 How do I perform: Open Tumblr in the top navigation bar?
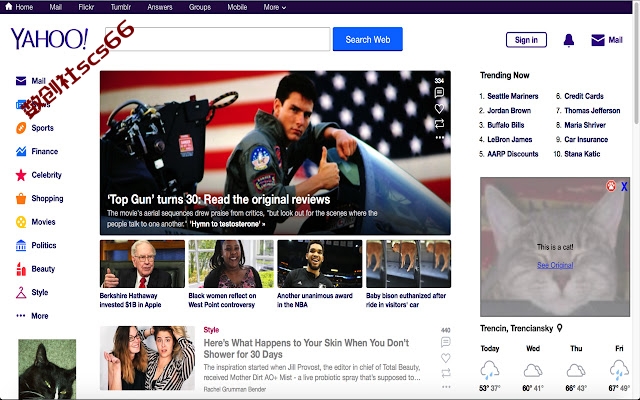[x=120, y=7]
